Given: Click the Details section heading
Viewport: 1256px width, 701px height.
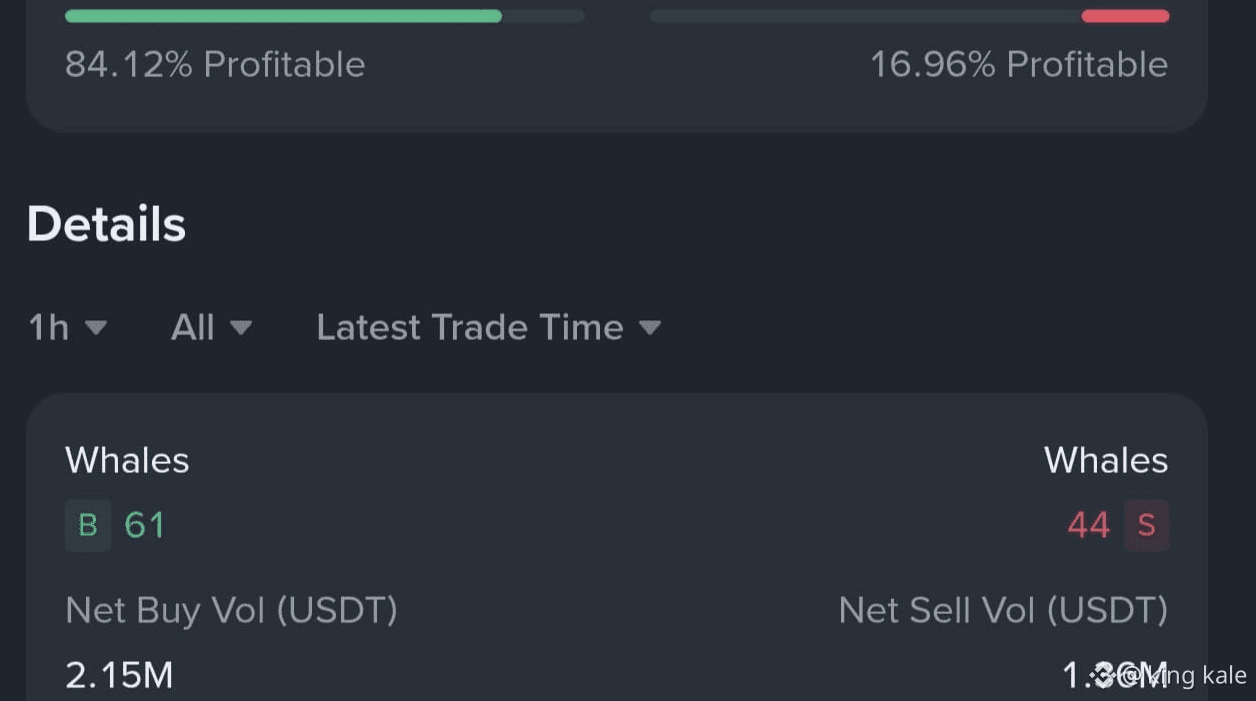Looking at the screenshot, I should tap(107, 224).
